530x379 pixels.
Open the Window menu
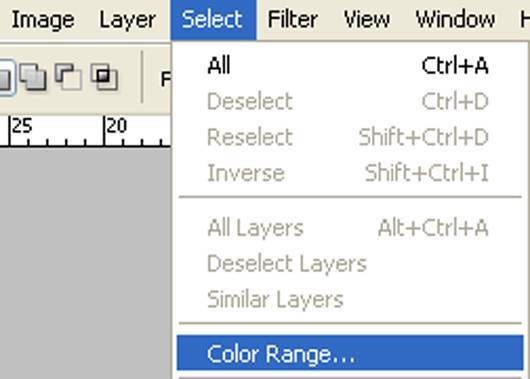pyautogui.click(x=455, y=20)
